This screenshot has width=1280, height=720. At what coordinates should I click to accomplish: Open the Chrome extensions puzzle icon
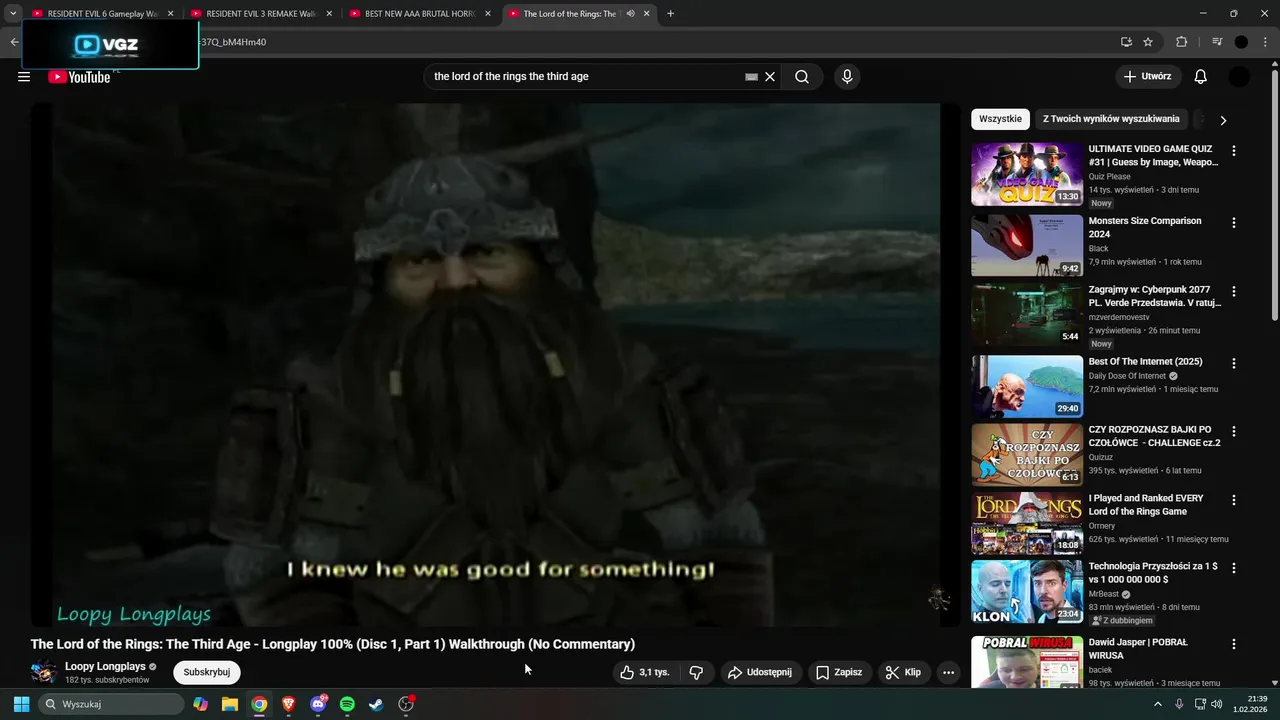1181,42
